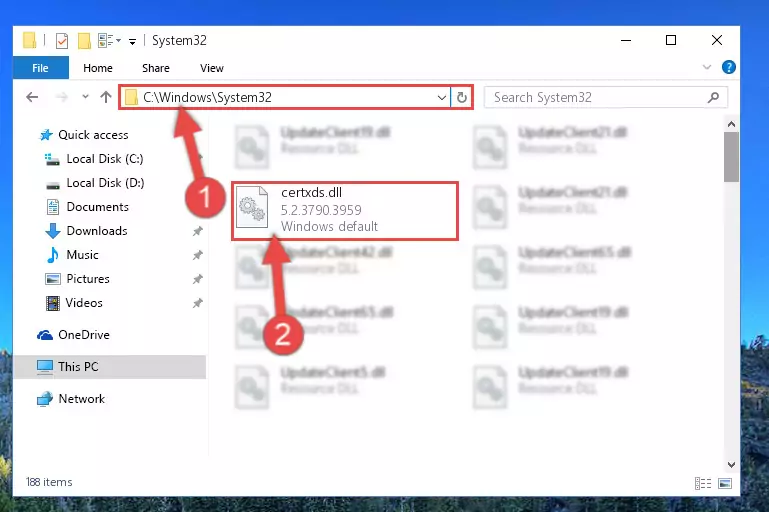Viewport: 769px width, 512px height.
Task: Click the Downloads blue arrow icon
Action: click(x=52, y=231)
